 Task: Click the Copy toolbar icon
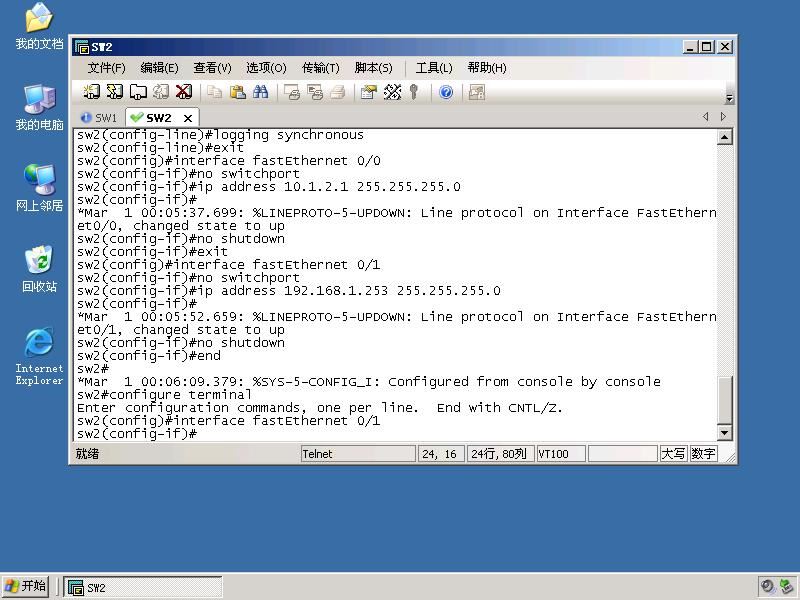(x=214, y=92)
